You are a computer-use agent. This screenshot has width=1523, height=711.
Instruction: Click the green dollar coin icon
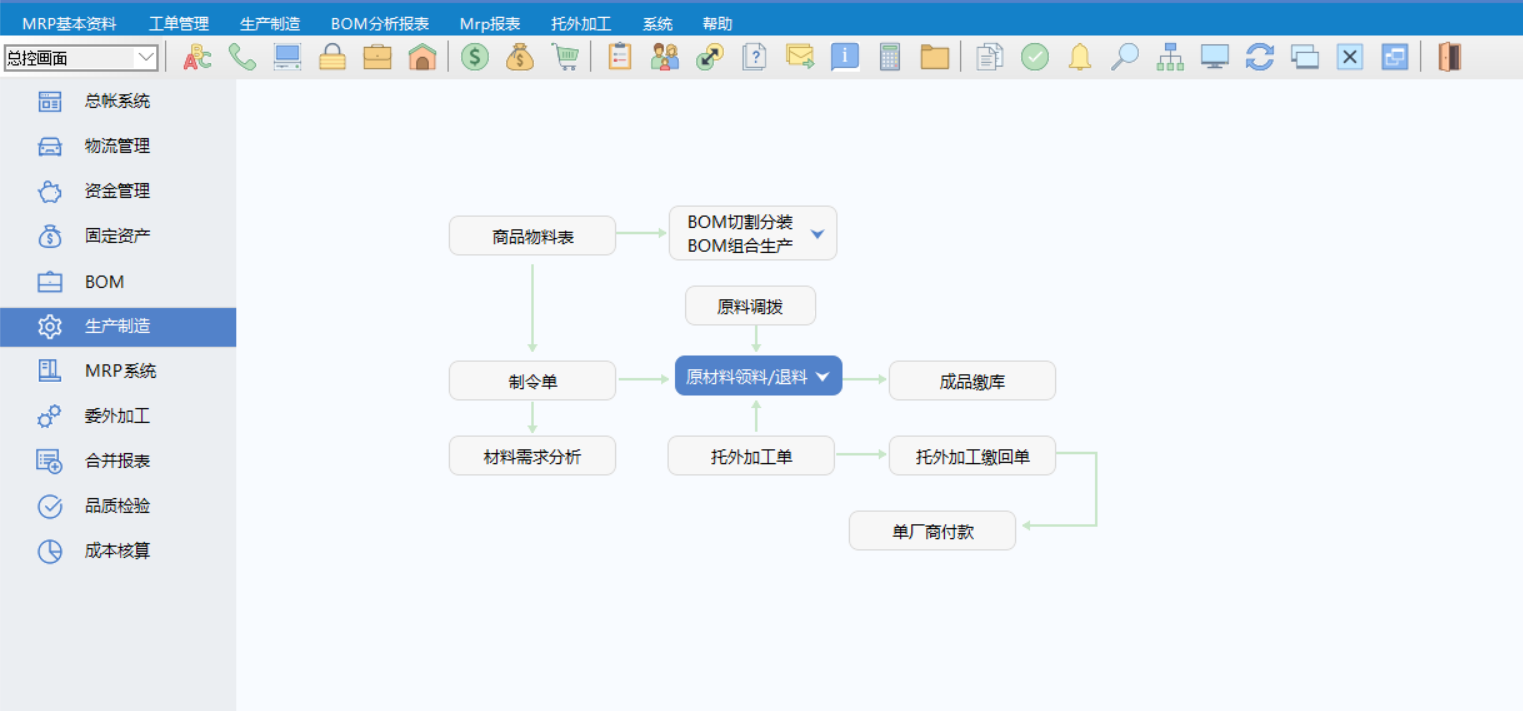pyautogui.click(x=475, y=58)
